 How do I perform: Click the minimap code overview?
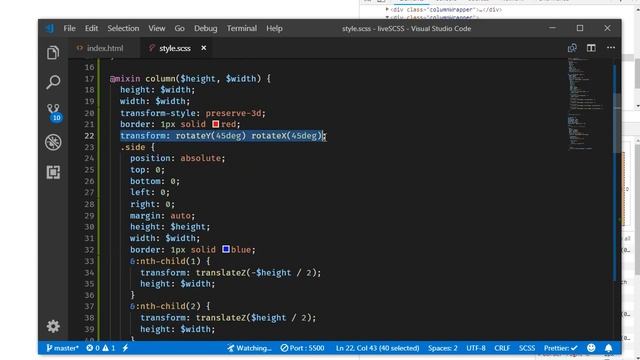point(587,104)
